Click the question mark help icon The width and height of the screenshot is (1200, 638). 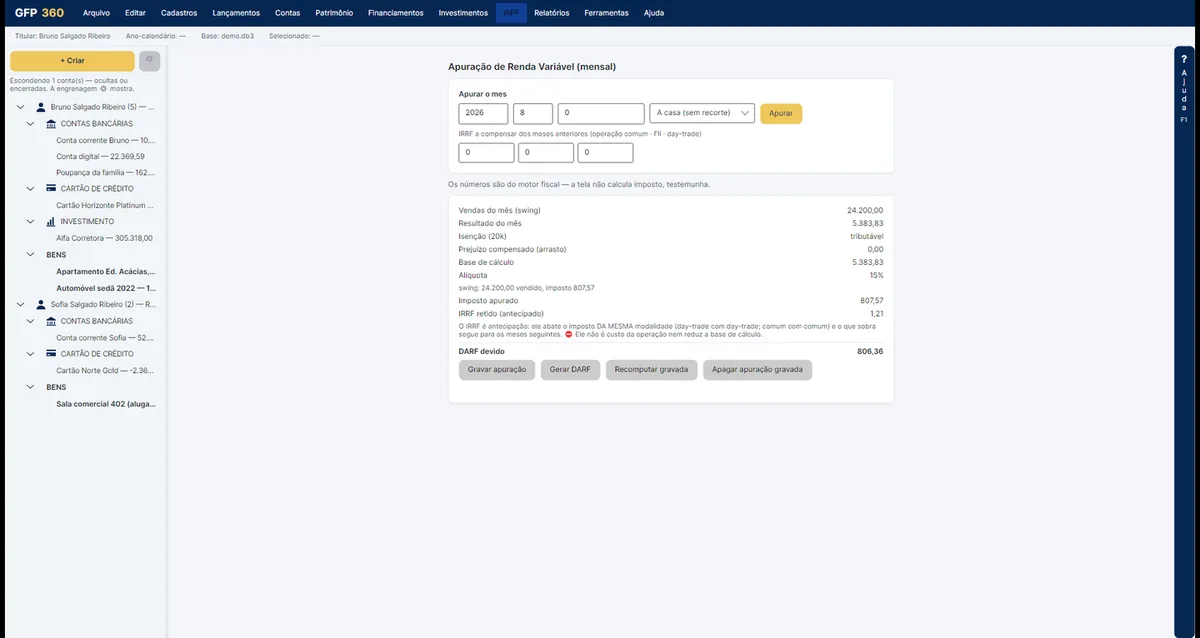(1184, 60)
